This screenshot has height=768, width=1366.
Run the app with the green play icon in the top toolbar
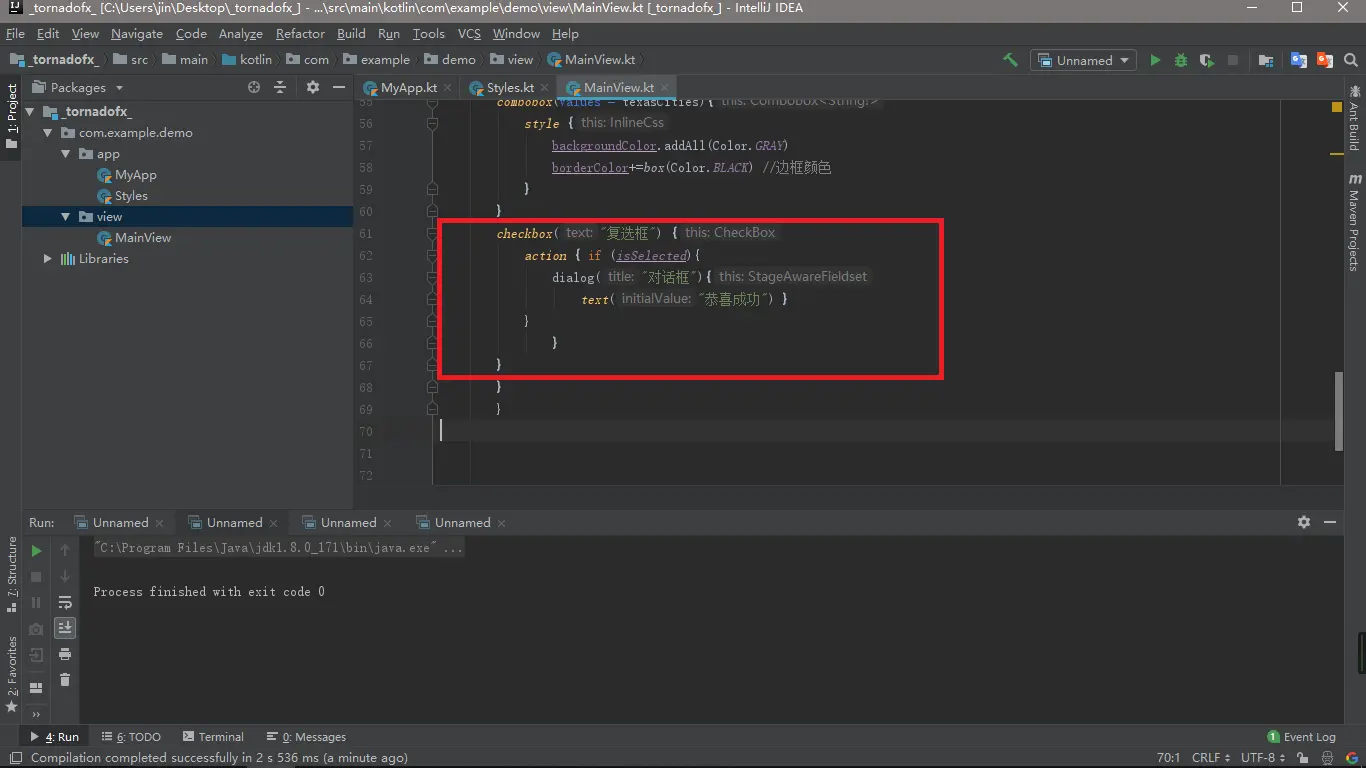coord(1155,60)
